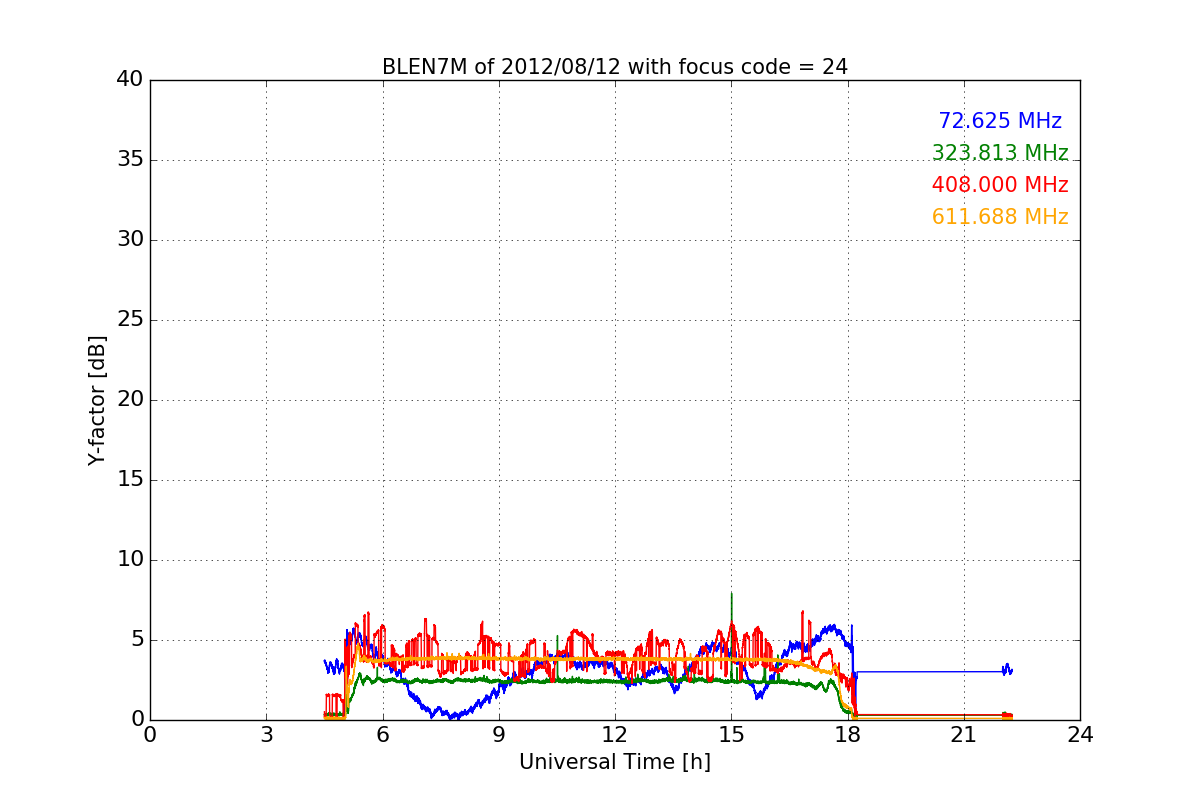Click the plot title 'BLEN7M of 2012/08/12 with focus code = 24'
Image resolution: width=1200 pixels, height=800 pixels.
click(x=615, y=67)
